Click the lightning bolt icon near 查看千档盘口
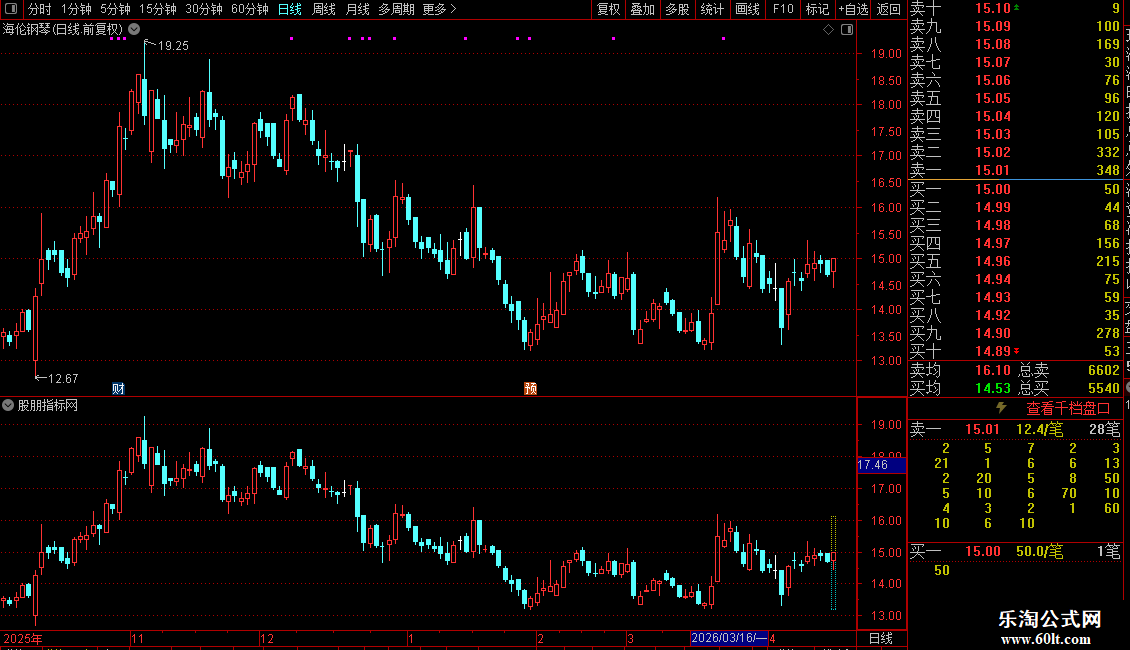 click(1001, 408)
